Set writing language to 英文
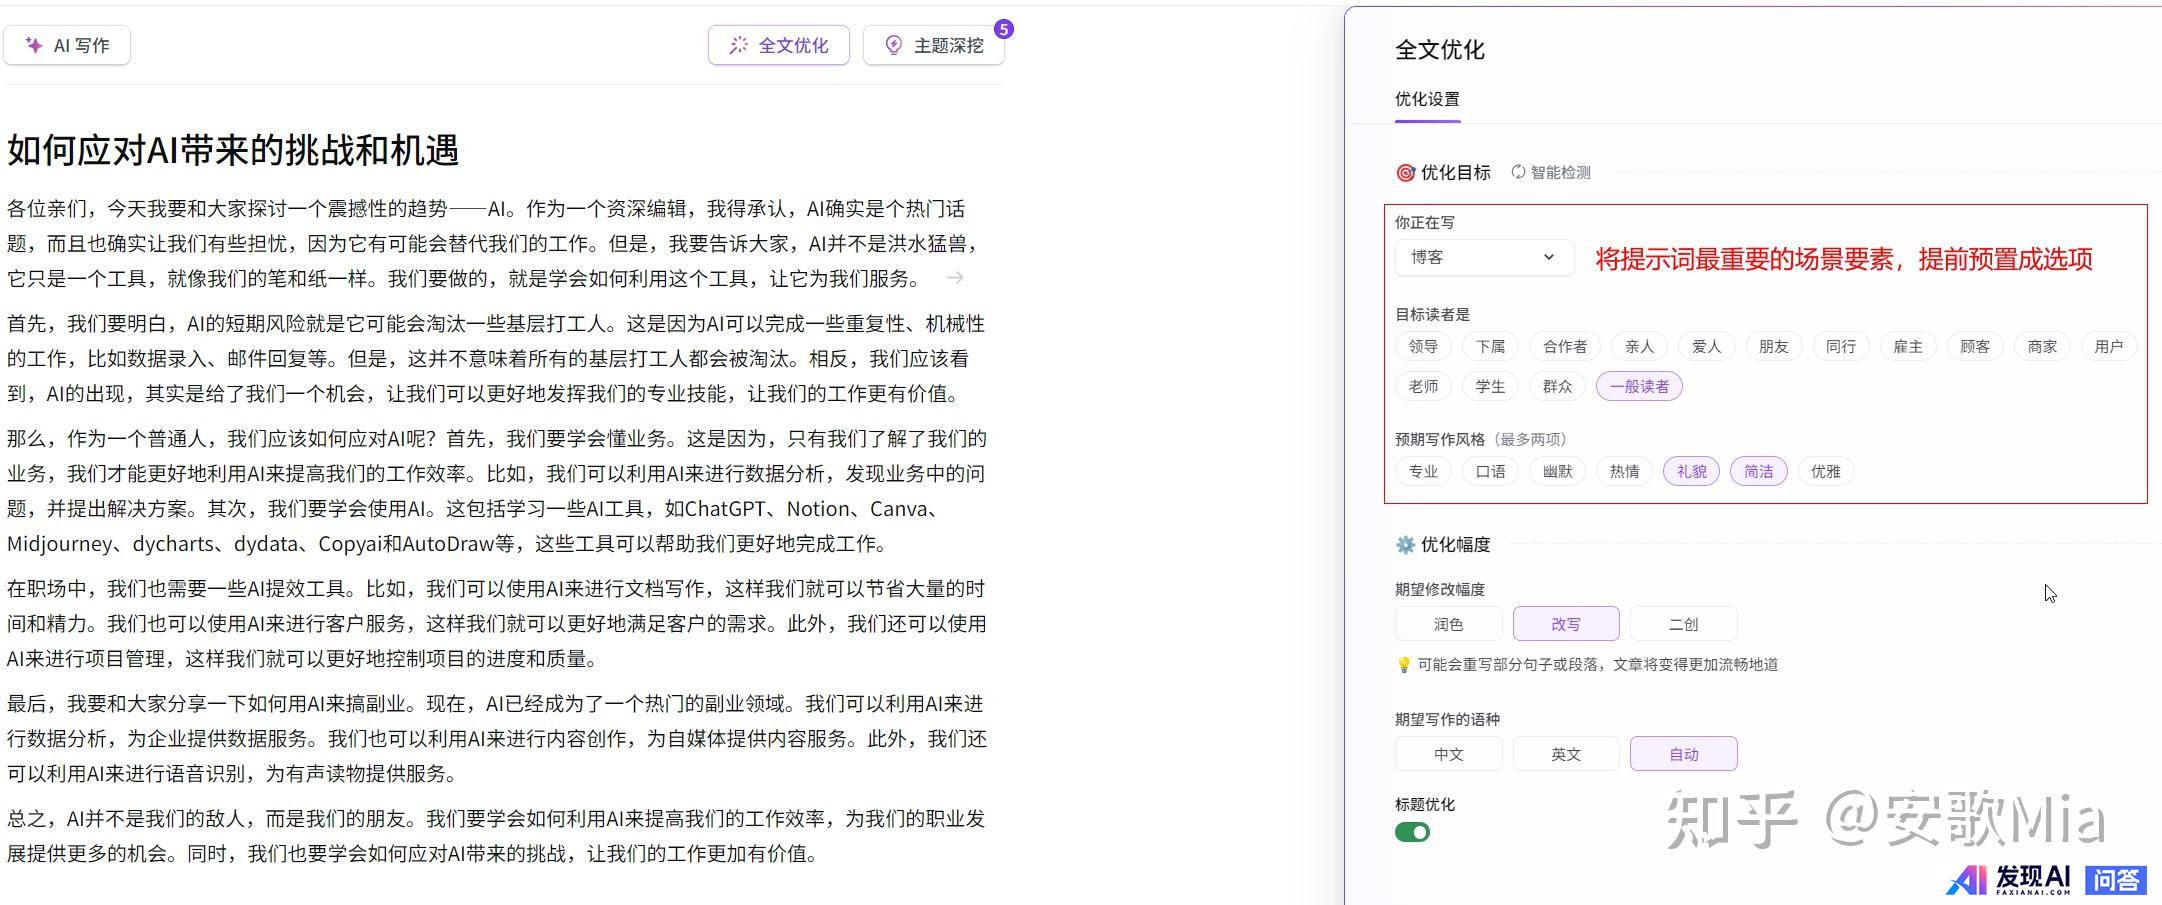Viewport: 2162px width, 905px height. click(x=1565, y=754)
